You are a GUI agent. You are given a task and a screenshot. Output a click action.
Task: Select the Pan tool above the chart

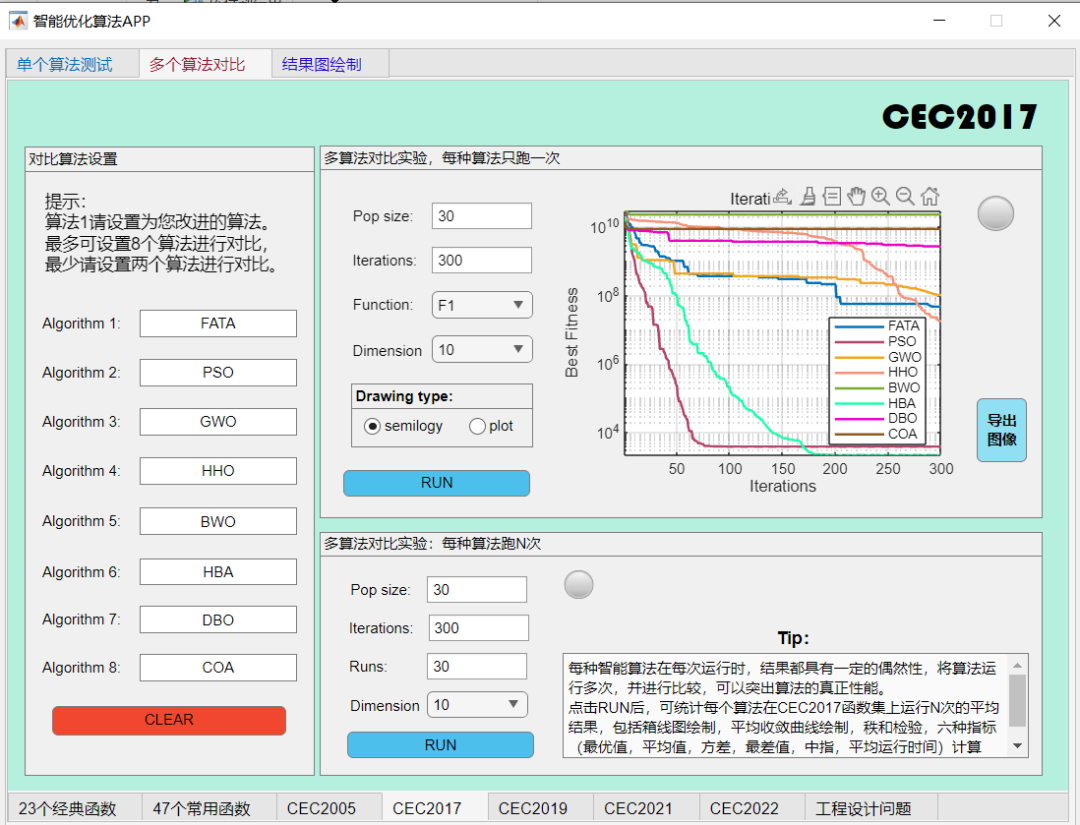[x=857, y=197]
